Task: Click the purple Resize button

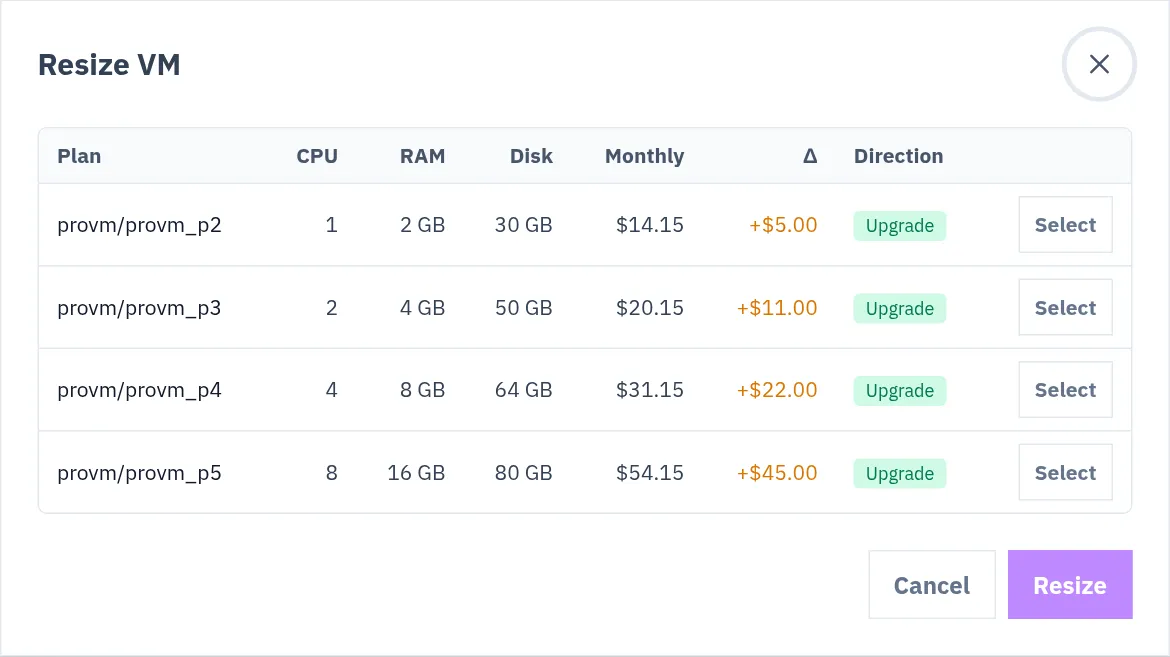Action: (1069, 585)
